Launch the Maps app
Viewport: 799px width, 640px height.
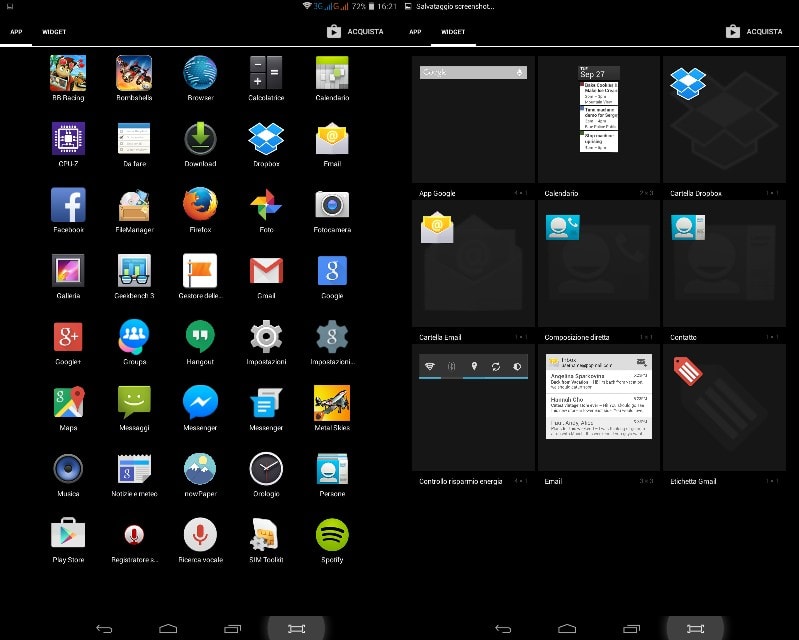[x=68, y=403]
